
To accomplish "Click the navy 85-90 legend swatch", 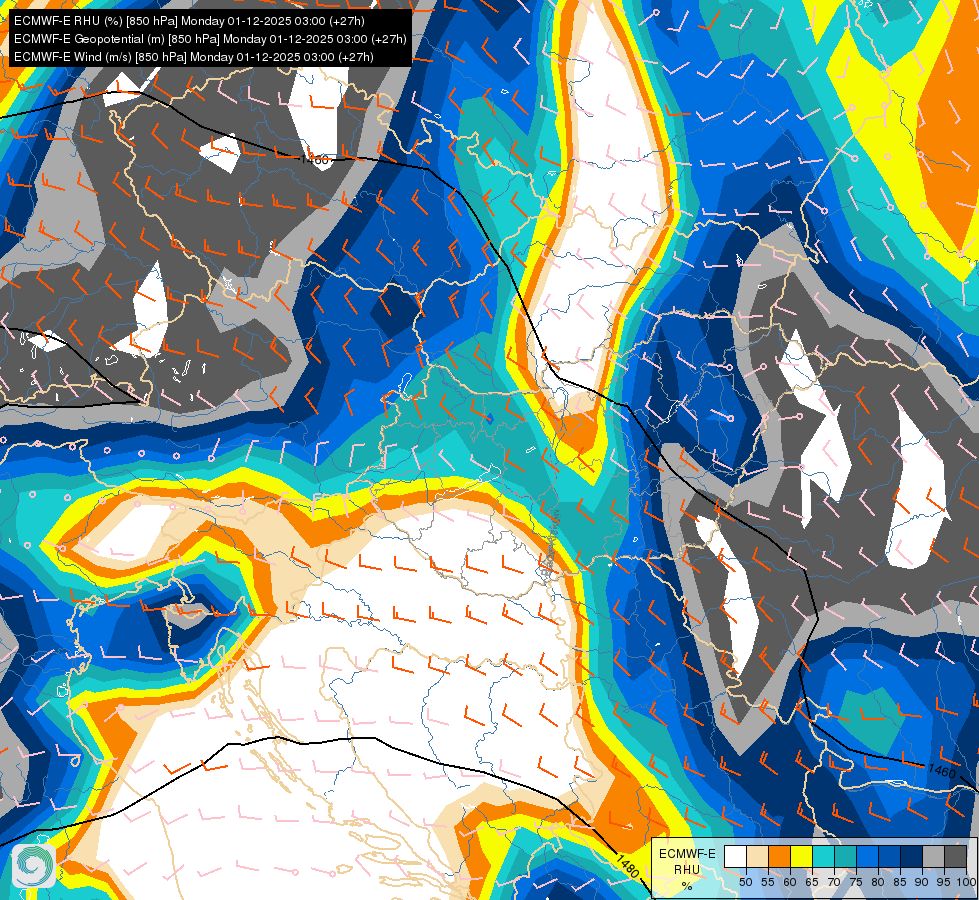I will (x=912, y=856).
